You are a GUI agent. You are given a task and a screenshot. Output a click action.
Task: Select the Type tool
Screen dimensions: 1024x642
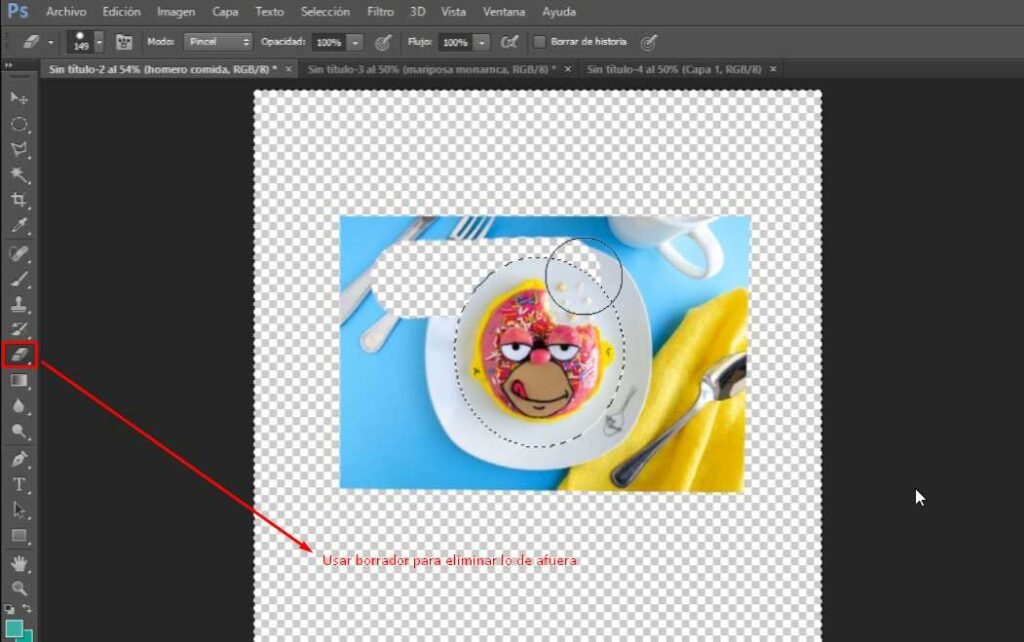[x=19, y=485]
